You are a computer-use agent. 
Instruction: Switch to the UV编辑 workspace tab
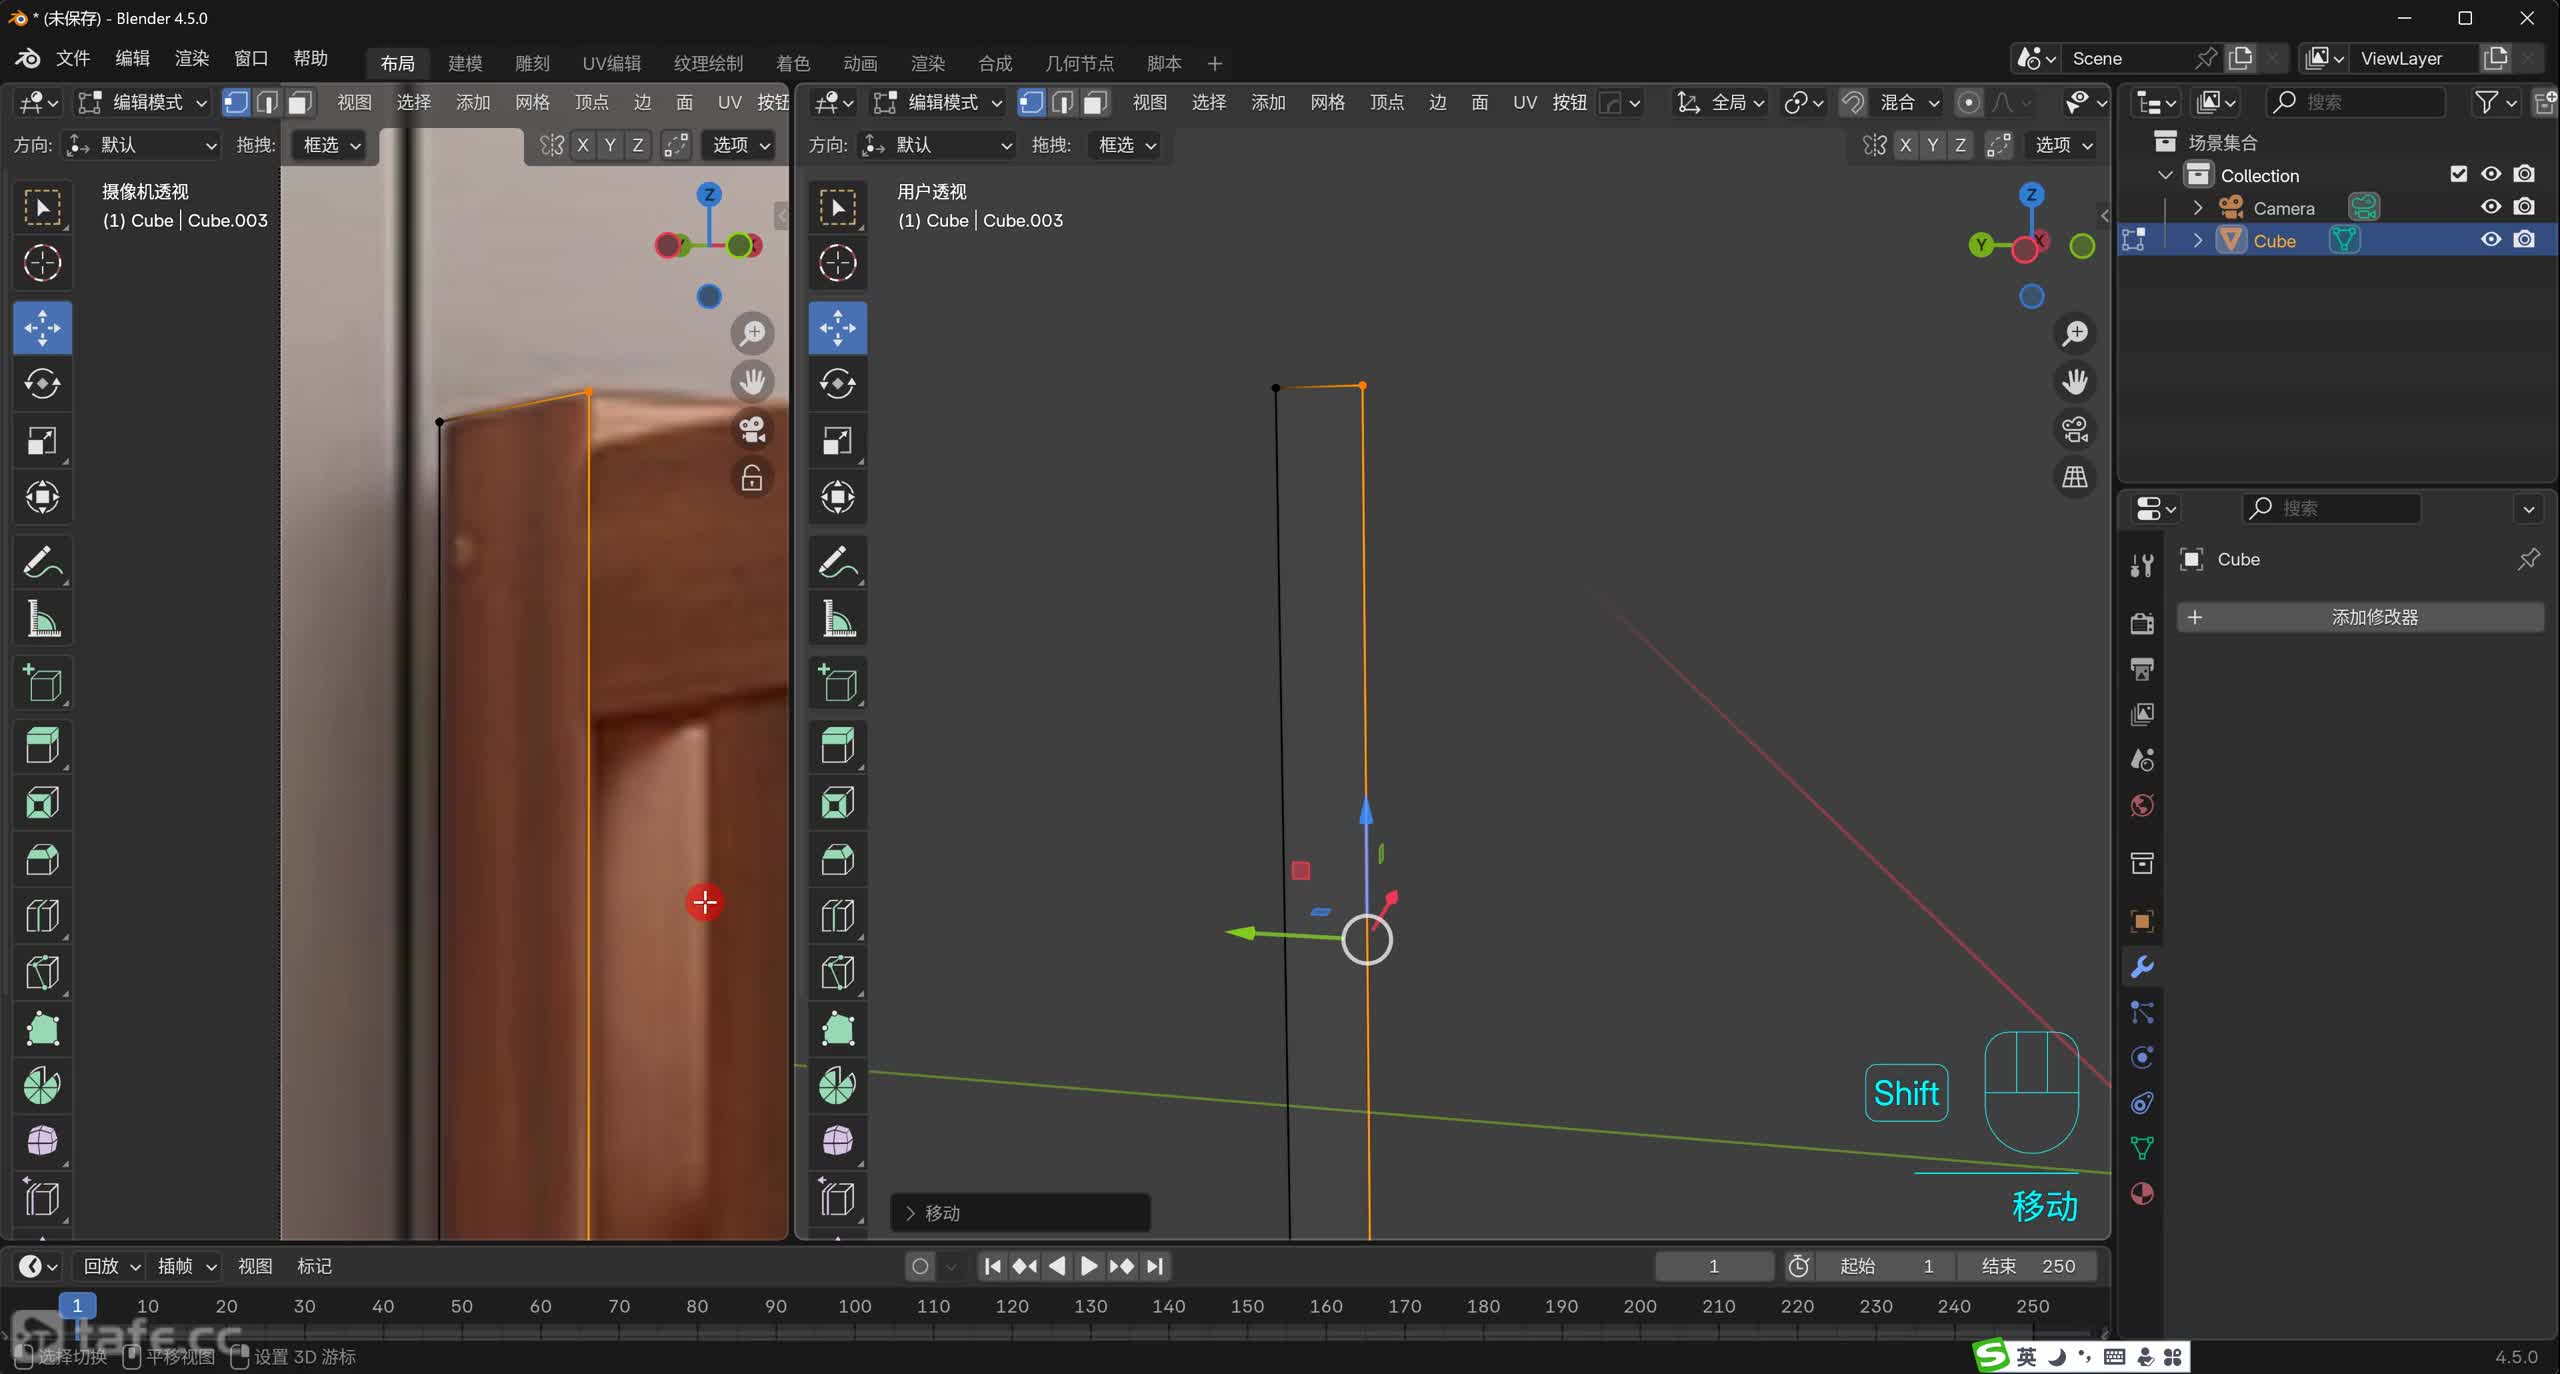[611, 63]
